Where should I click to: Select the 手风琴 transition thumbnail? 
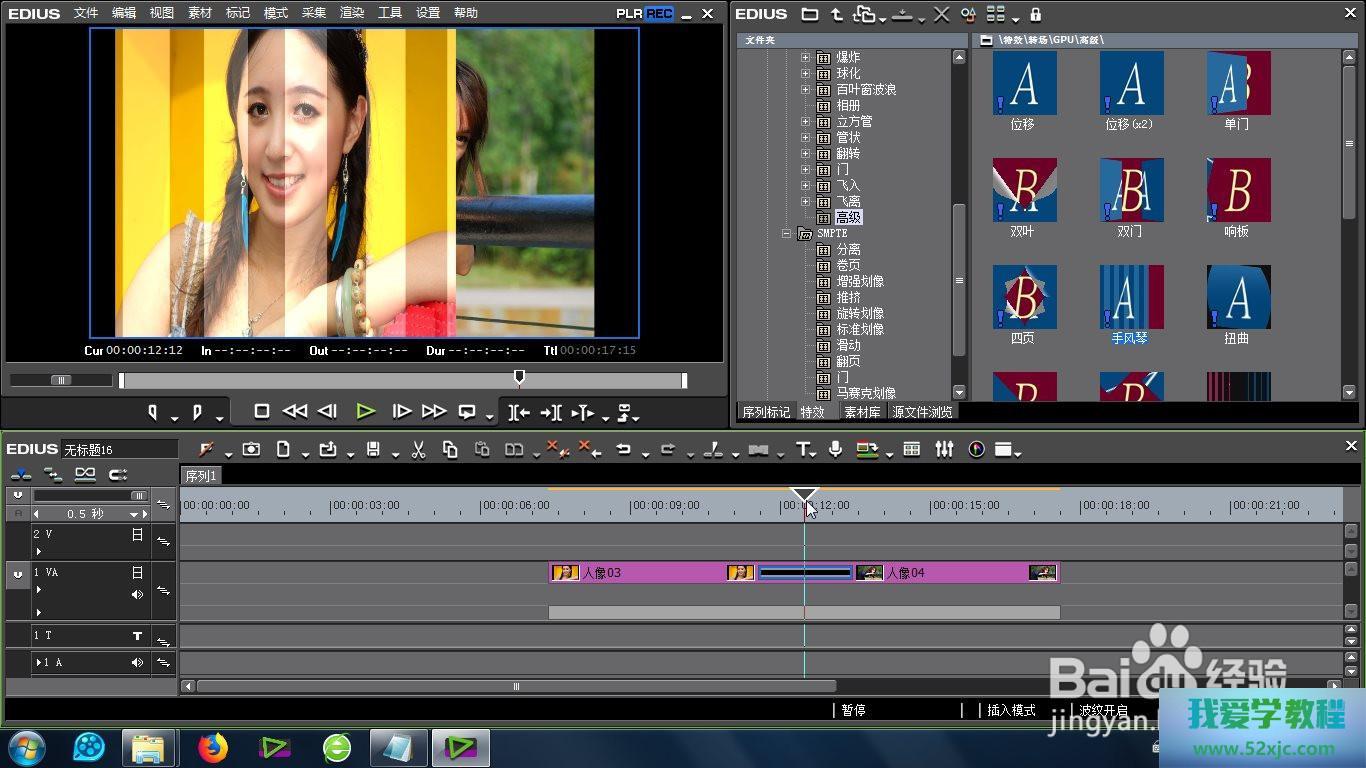pos(1130,299)
